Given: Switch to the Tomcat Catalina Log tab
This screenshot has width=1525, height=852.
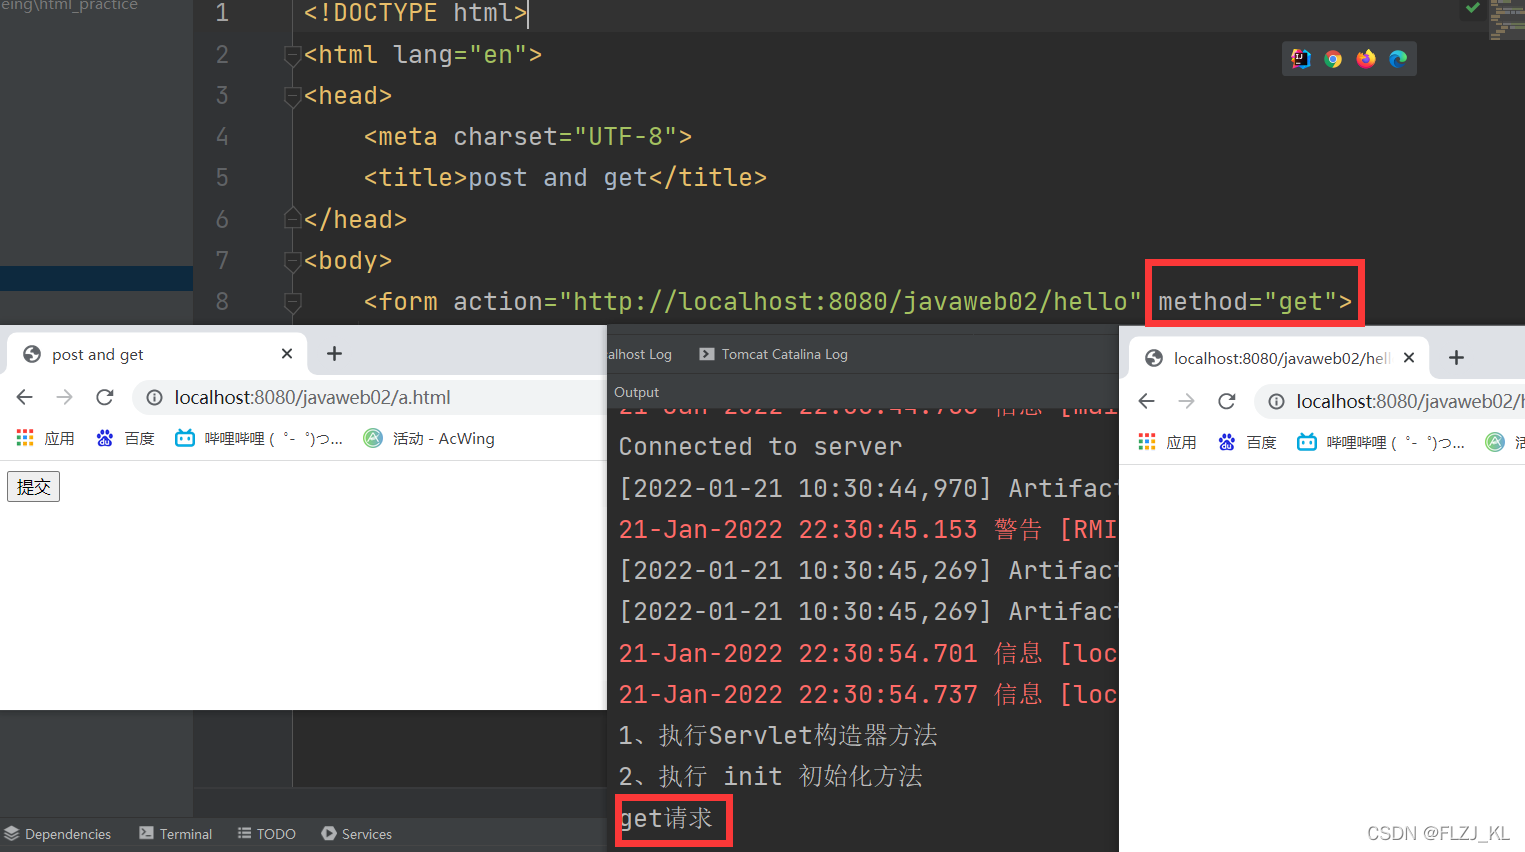Looking at the screenshot, I should point(774,354).
